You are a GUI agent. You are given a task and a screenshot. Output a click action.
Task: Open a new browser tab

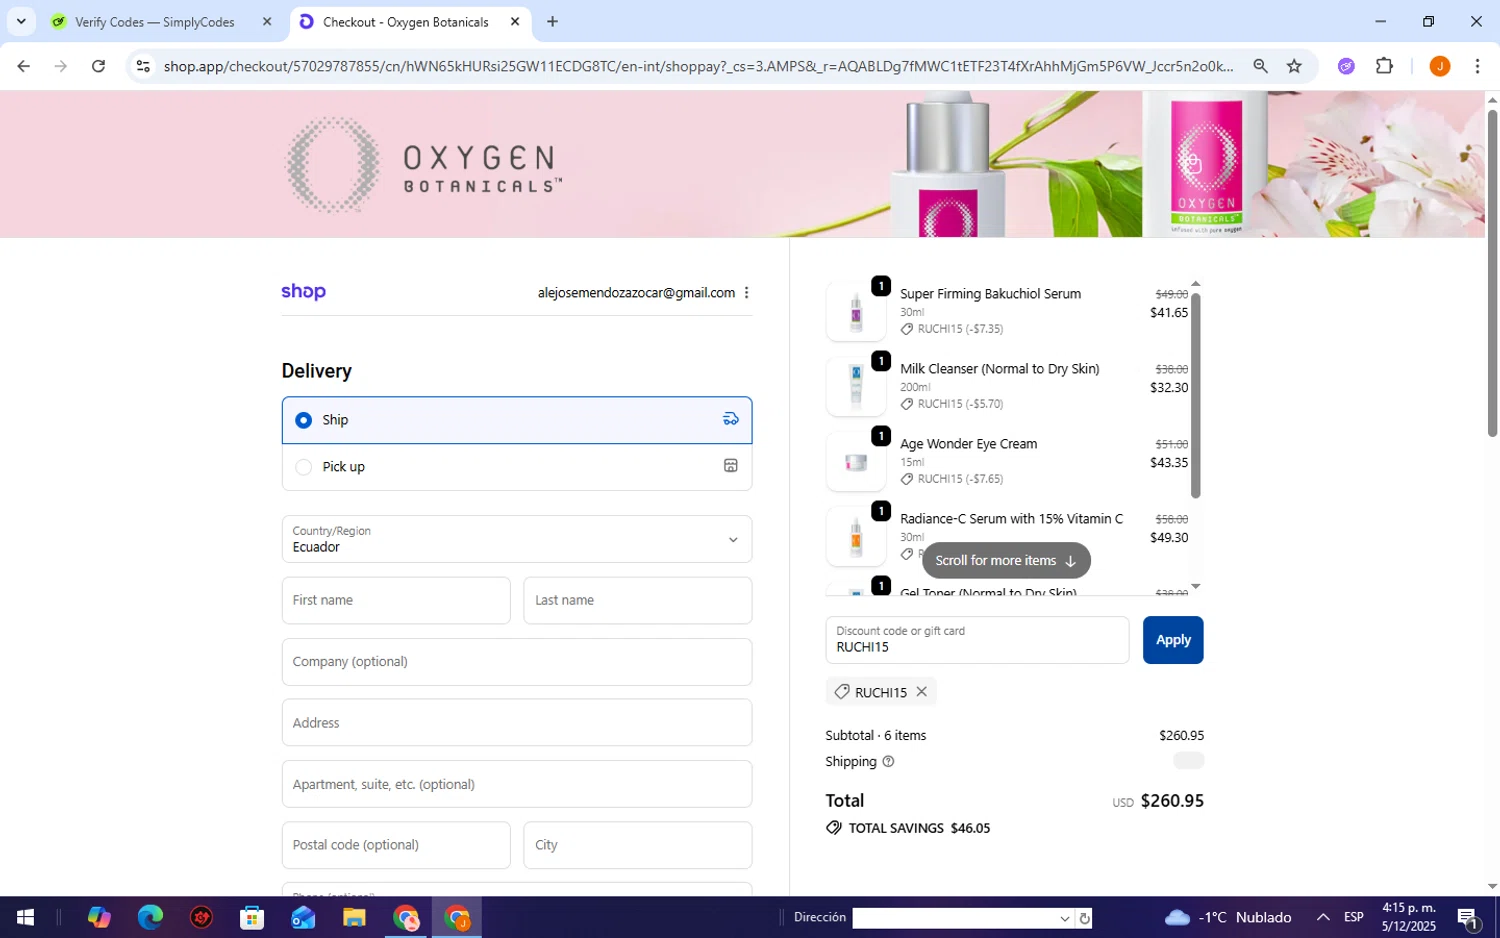point(552,21)
